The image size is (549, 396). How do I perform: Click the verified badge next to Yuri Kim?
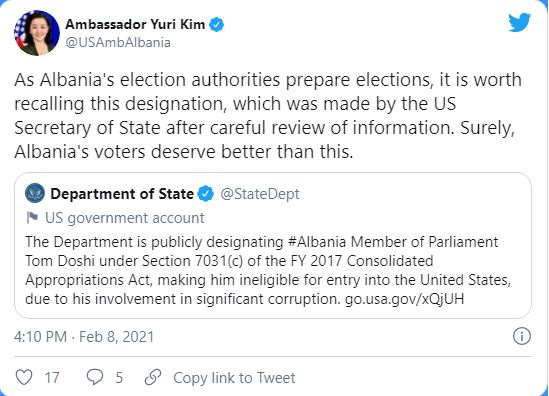[216, 25]
